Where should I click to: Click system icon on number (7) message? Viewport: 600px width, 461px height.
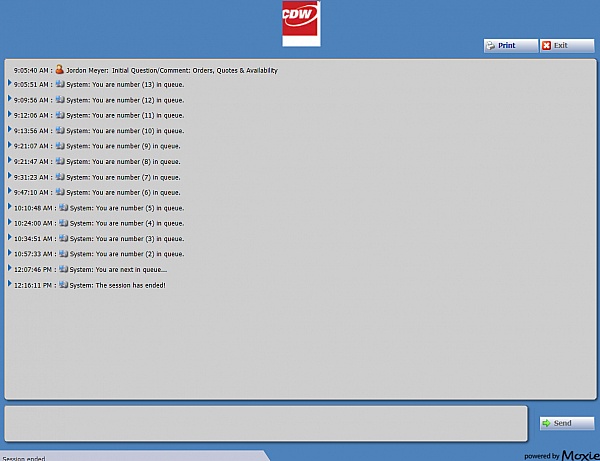pos(60,177)
